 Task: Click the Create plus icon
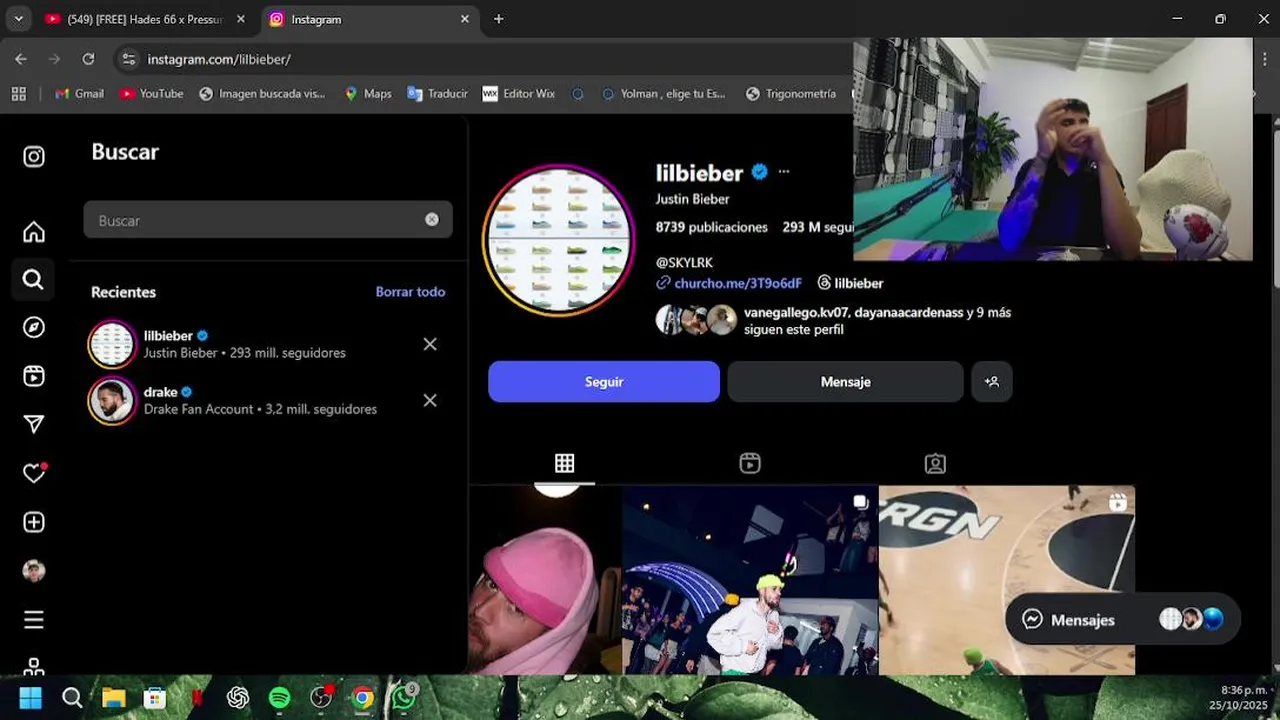pyautogui.click(x=34, y=522)
